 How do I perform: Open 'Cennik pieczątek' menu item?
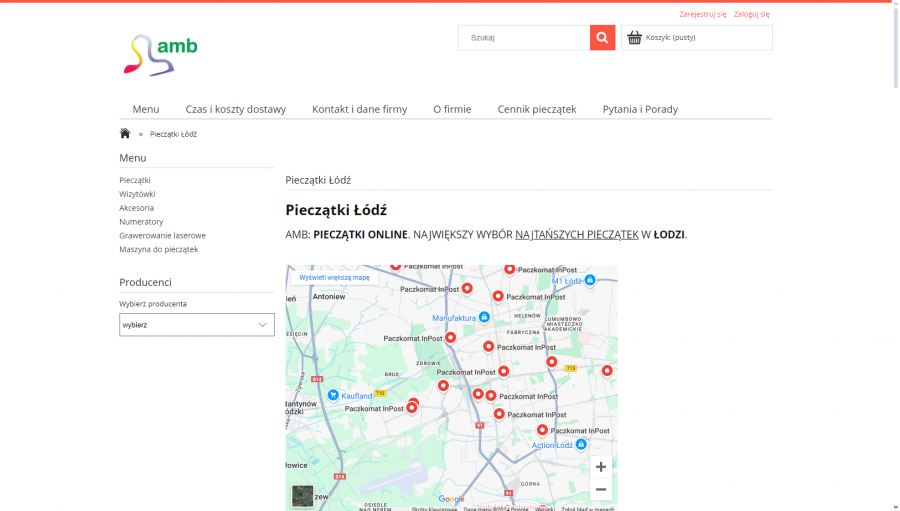click(x=537, y=109)
